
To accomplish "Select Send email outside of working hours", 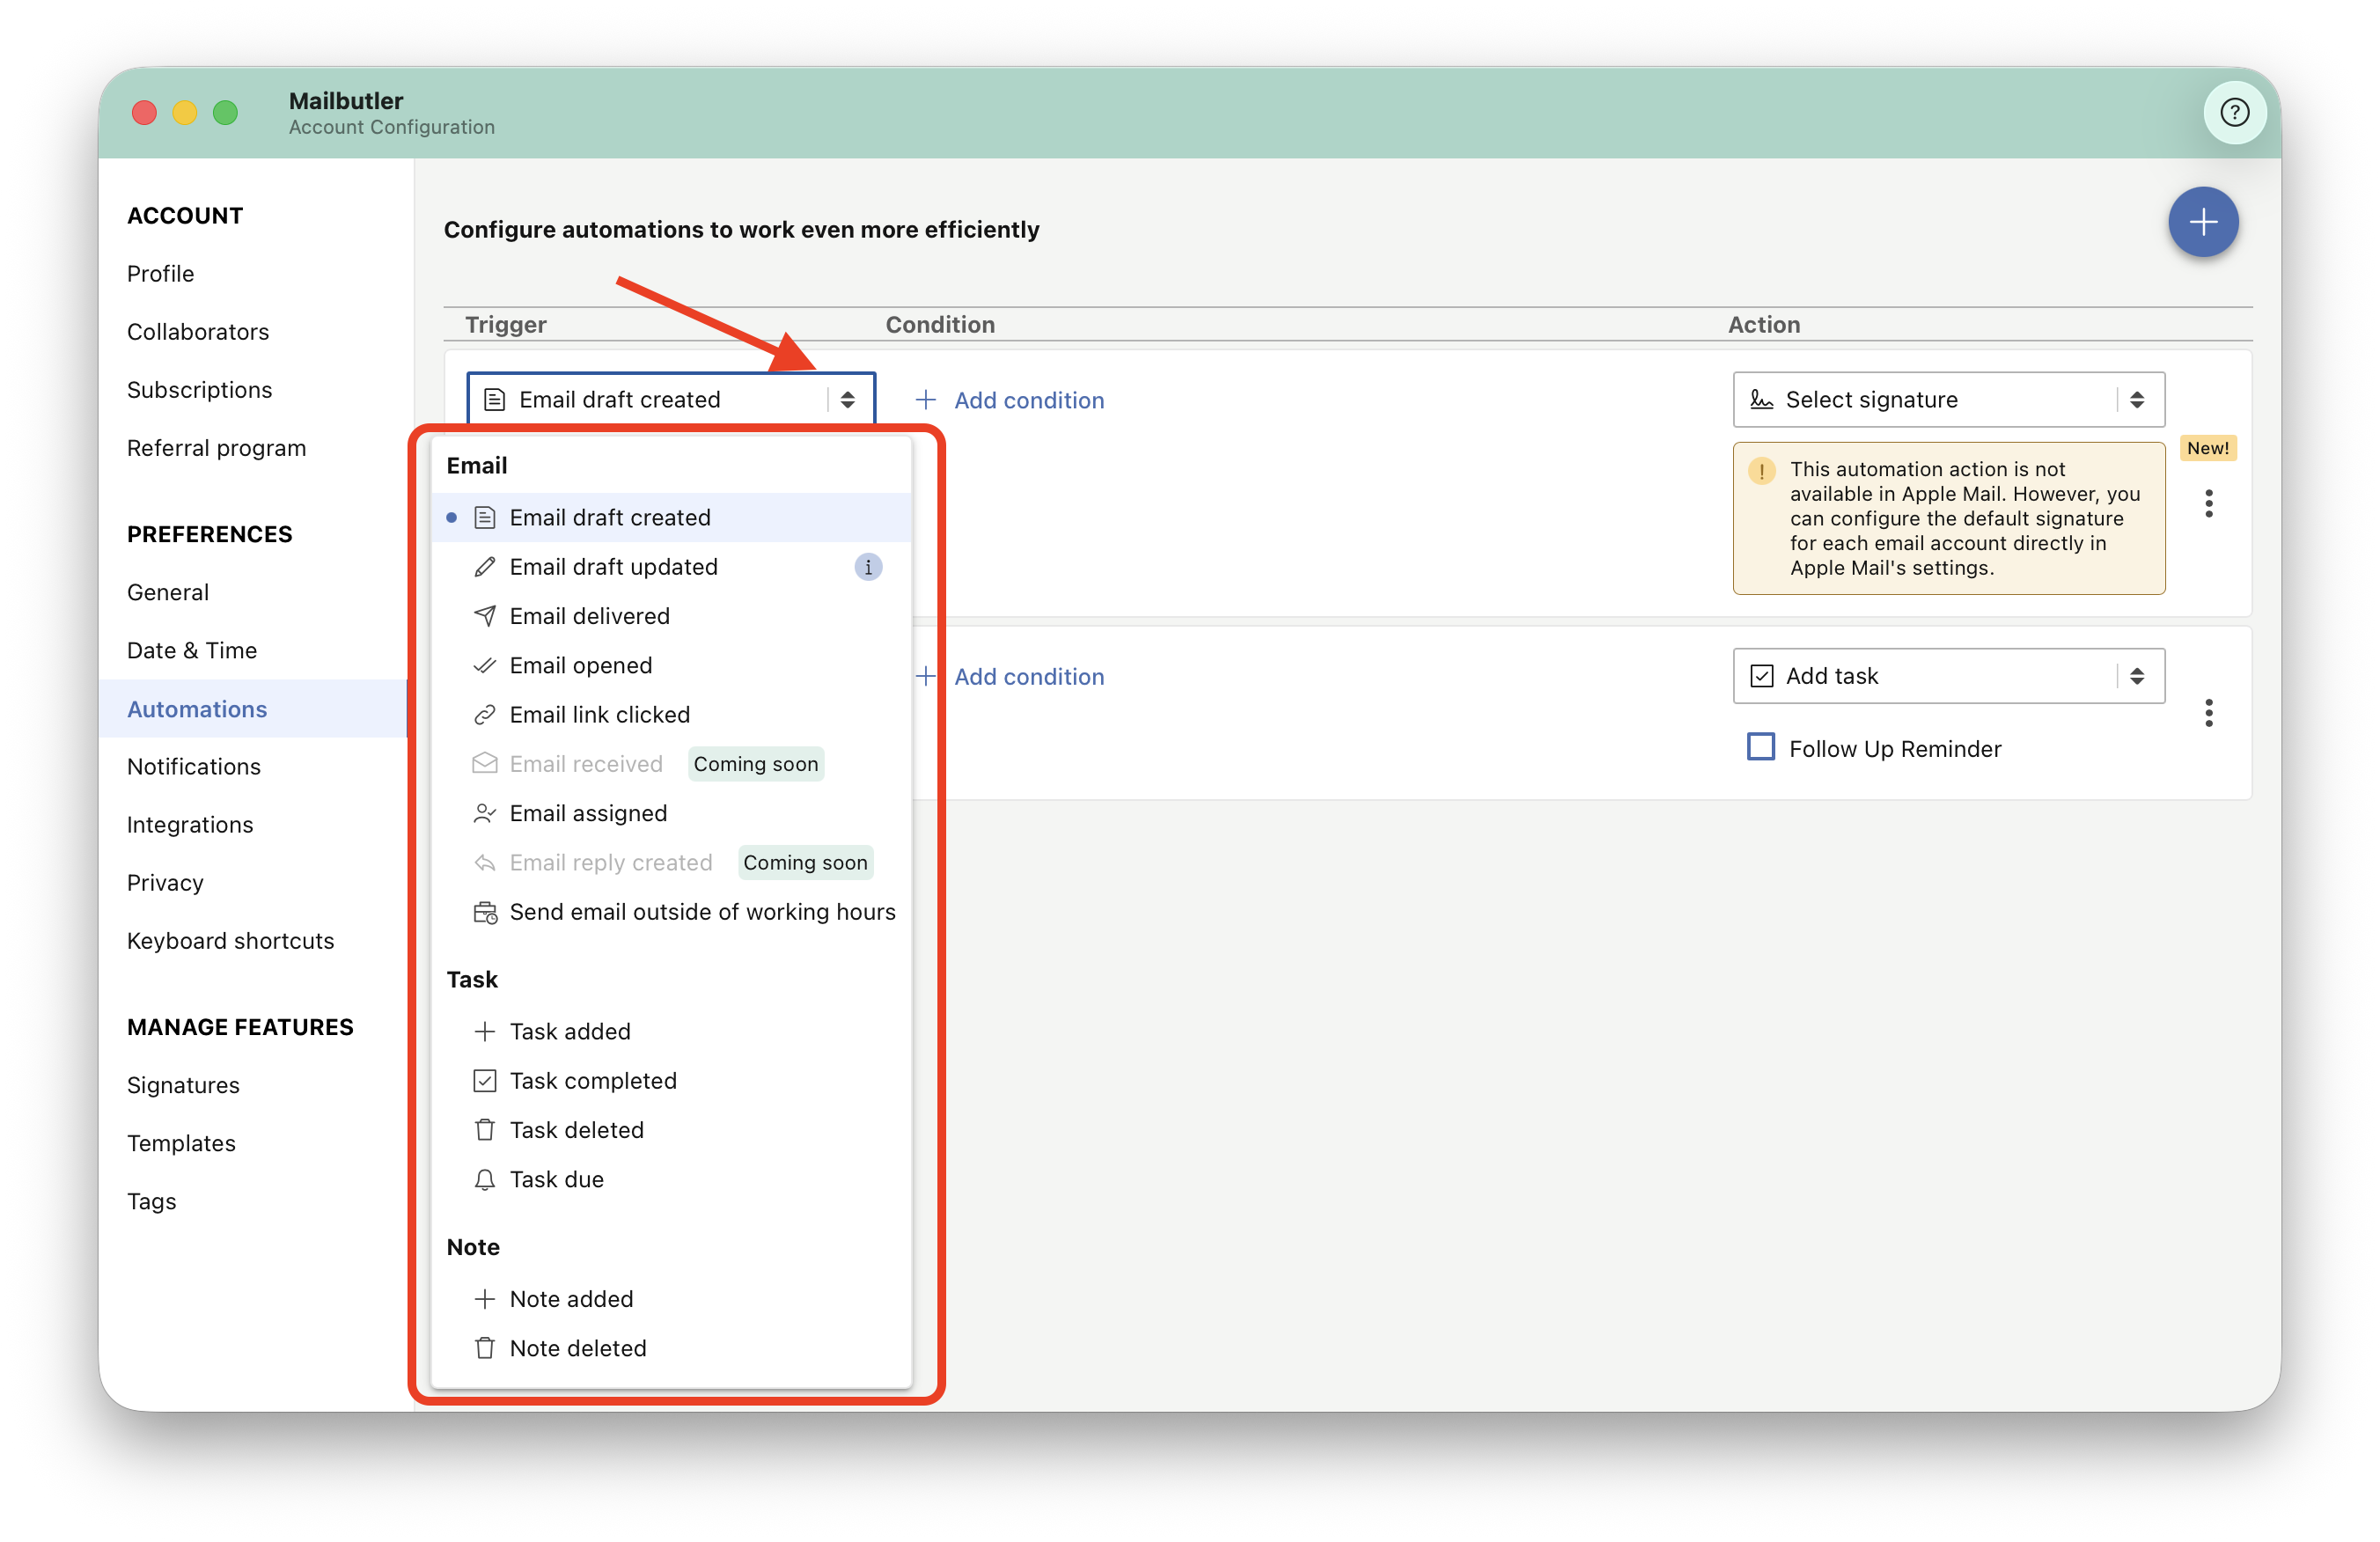I will pos(671,912).
